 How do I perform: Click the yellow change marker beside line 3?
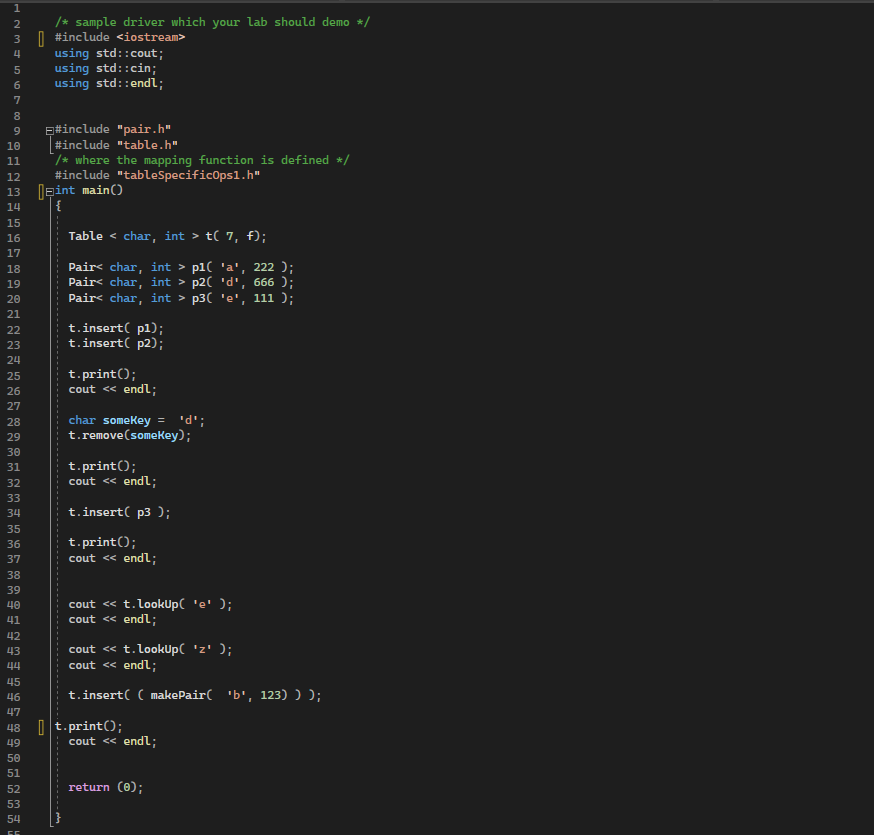tap(40, 37)
